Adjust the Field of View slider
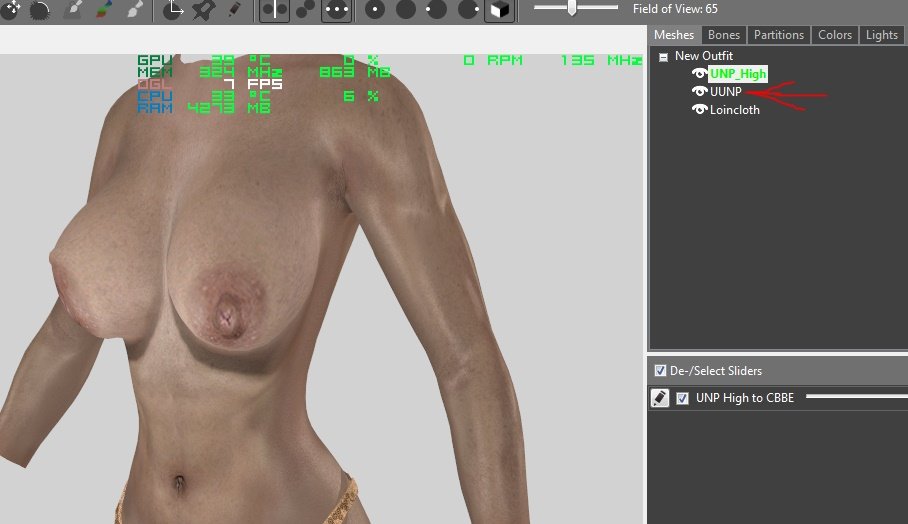Screen dimensions: 908x524 pyautogui.click(x=576, y=8)
